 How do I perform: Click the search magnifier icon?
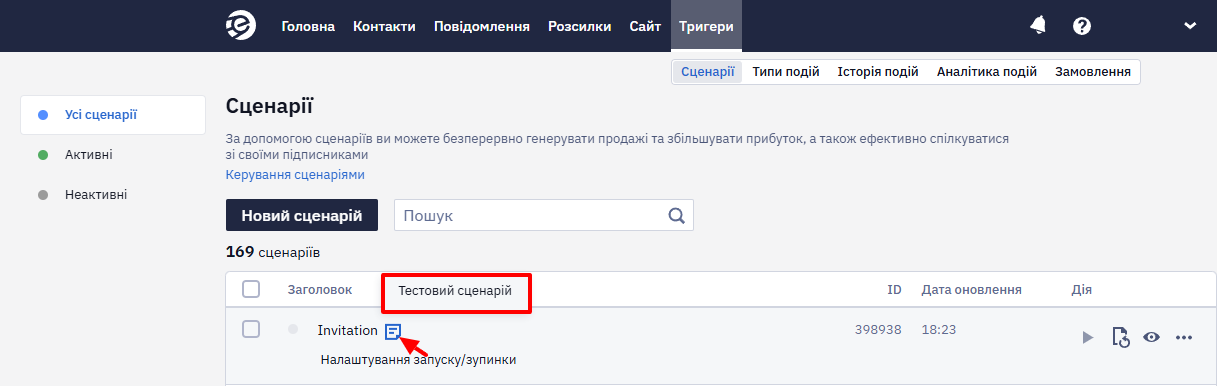[677, 215]
